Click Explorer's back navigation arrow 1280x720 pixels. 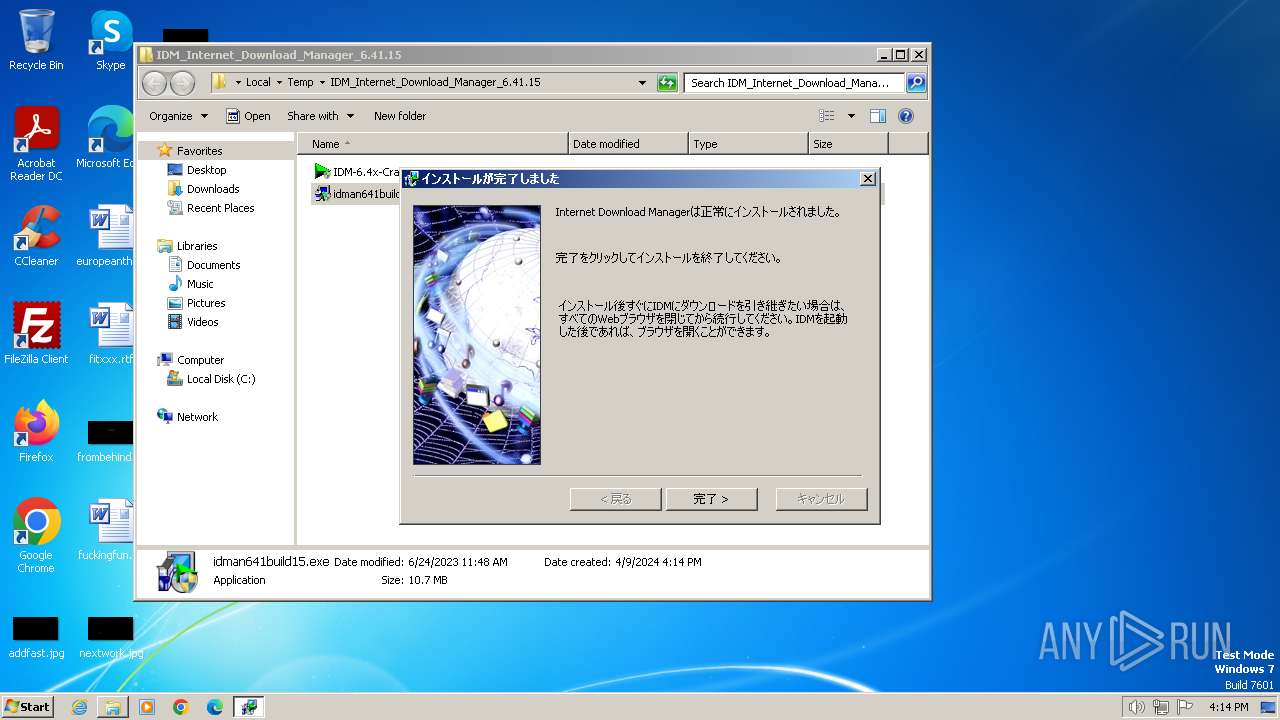[x=155, y=83]
